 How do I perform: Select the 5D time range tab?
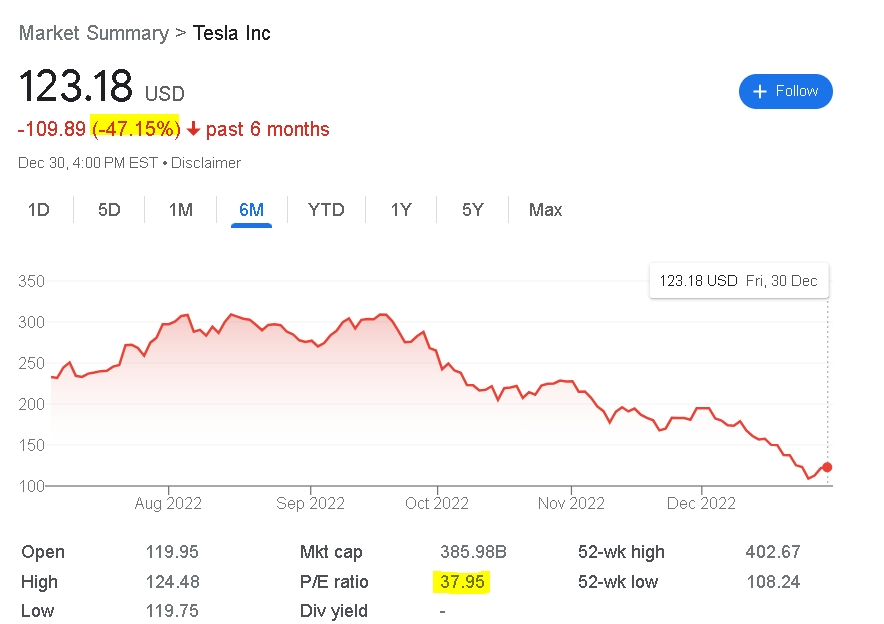(109, 210)
